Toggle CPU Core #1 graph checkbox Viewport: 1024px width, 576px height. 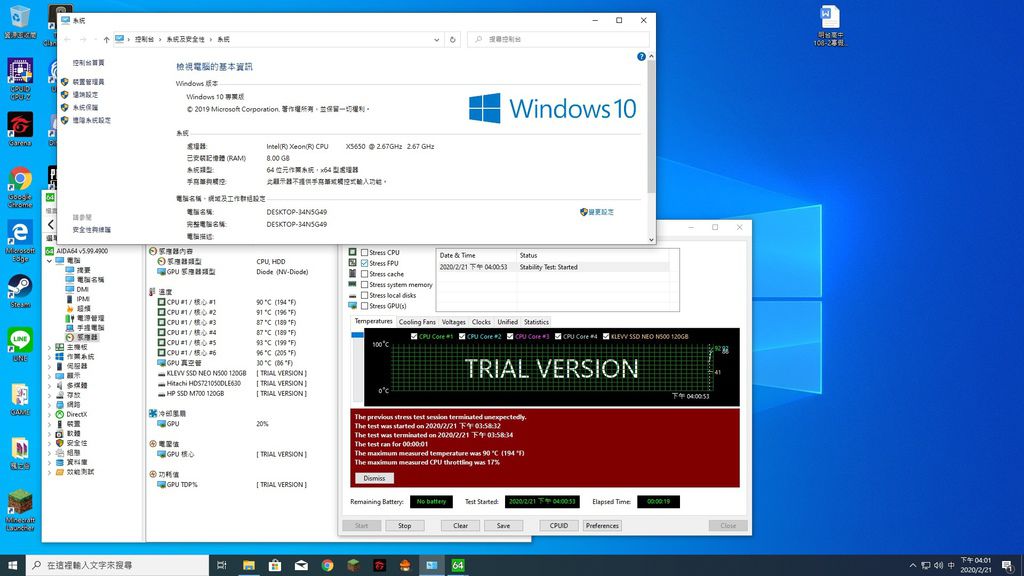pos(414,336)
